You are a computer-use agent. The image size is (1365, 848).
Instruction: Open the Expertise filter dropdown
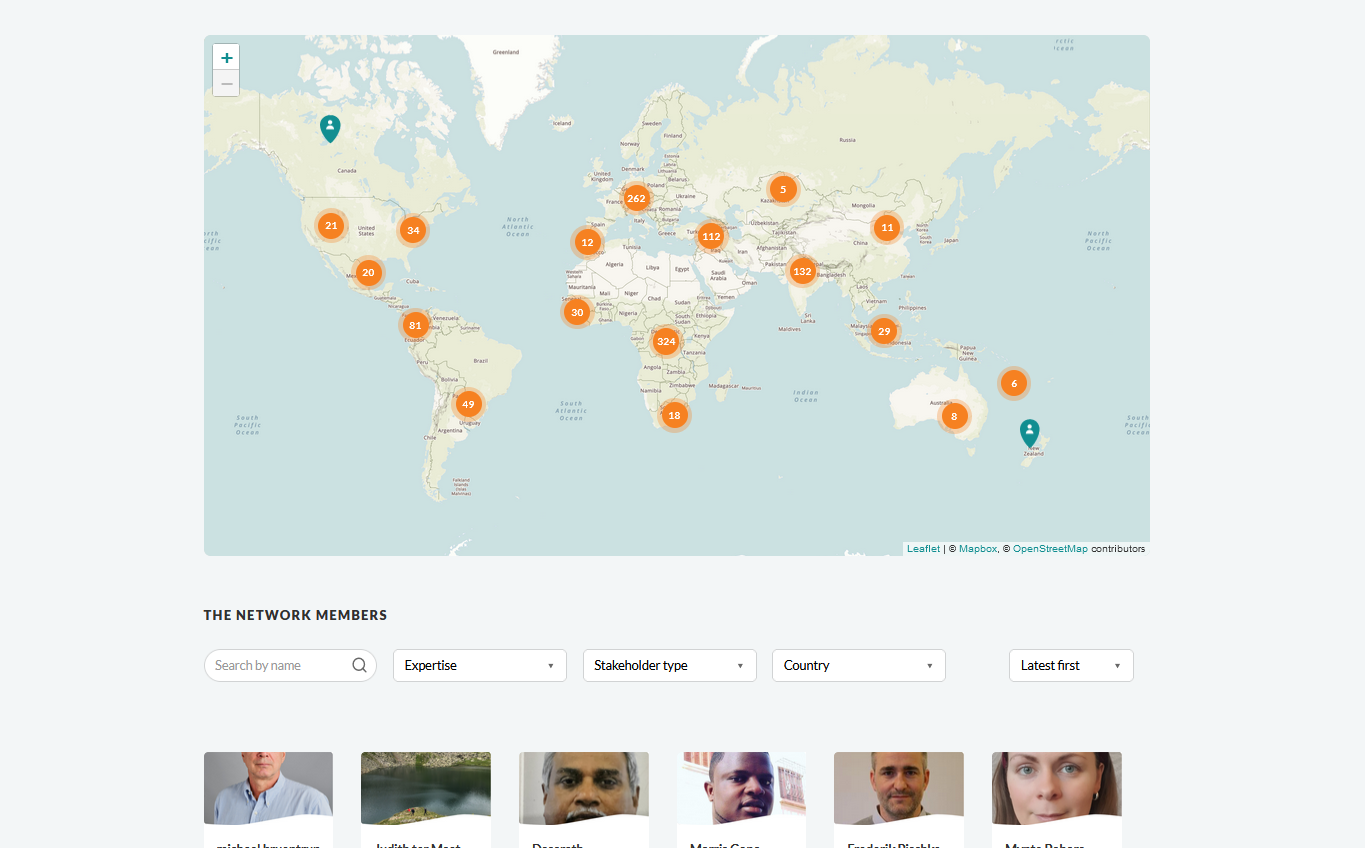click(x=479, y=665)
